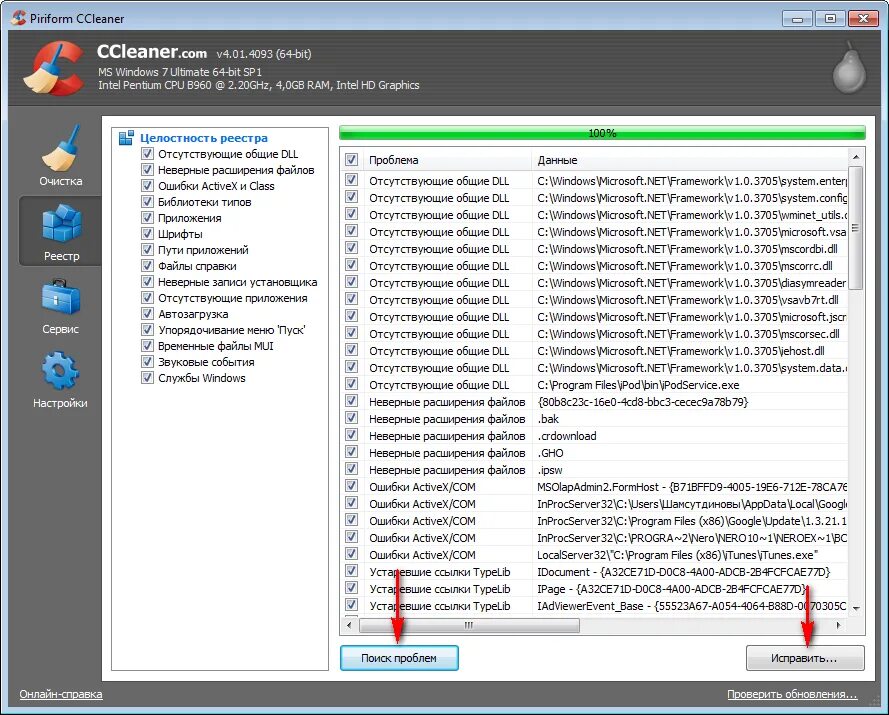This screenshot has width=889, height=715.
Task: Click the scroll down arrow in results
Action: [856, 608]
